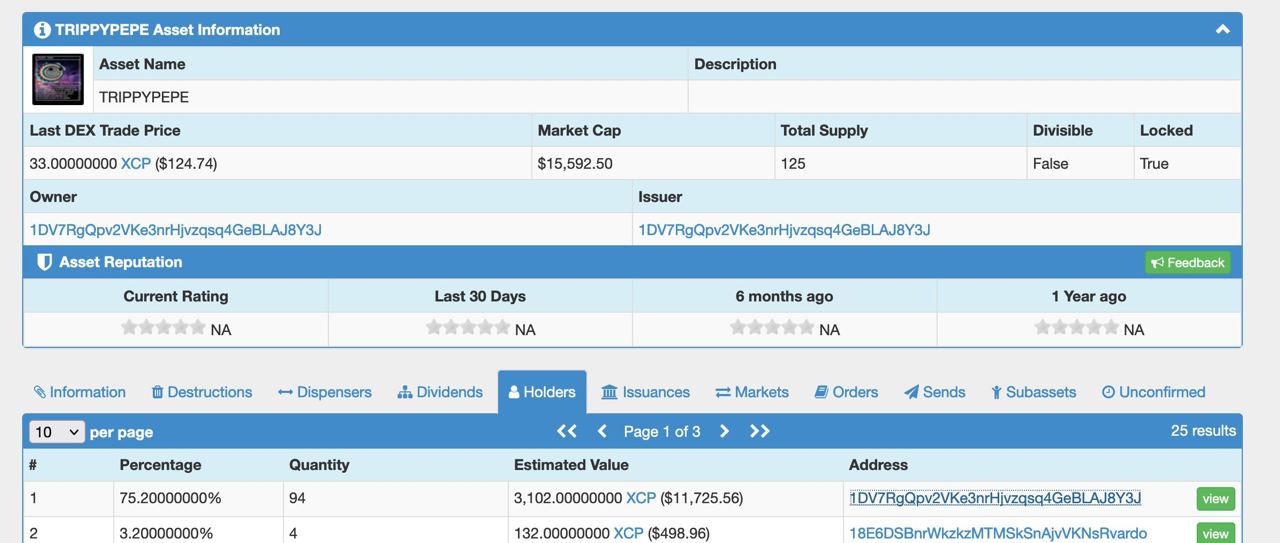Click the info icon in panel header
1280x543 pixels.
42,30
